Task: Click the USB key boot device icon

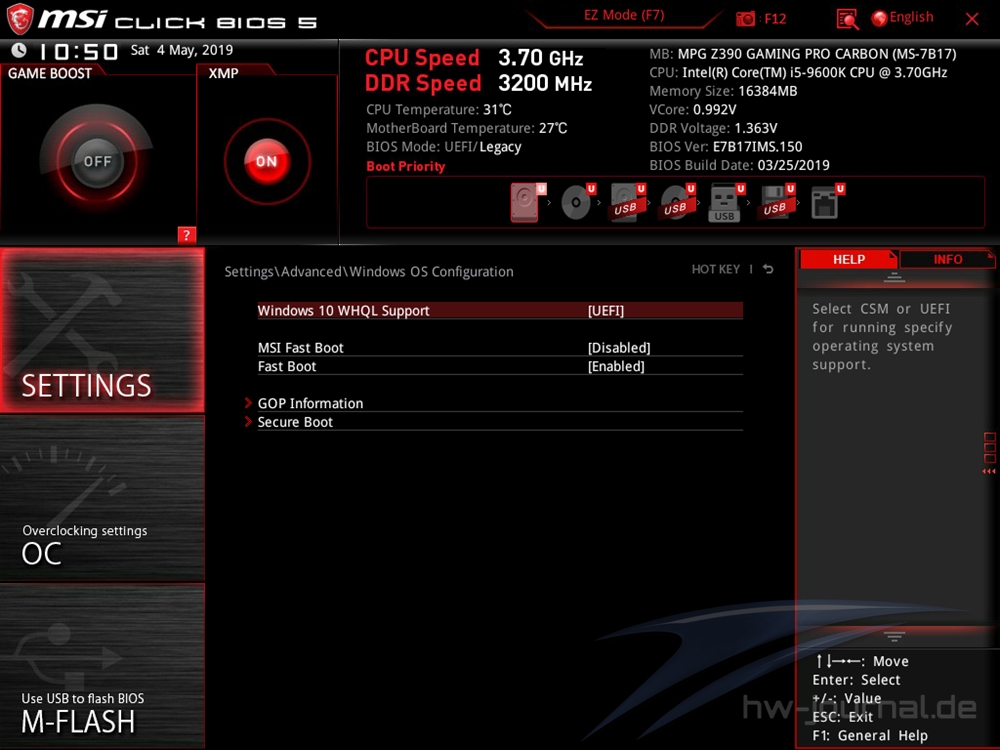Action: [x=725, y=203]
